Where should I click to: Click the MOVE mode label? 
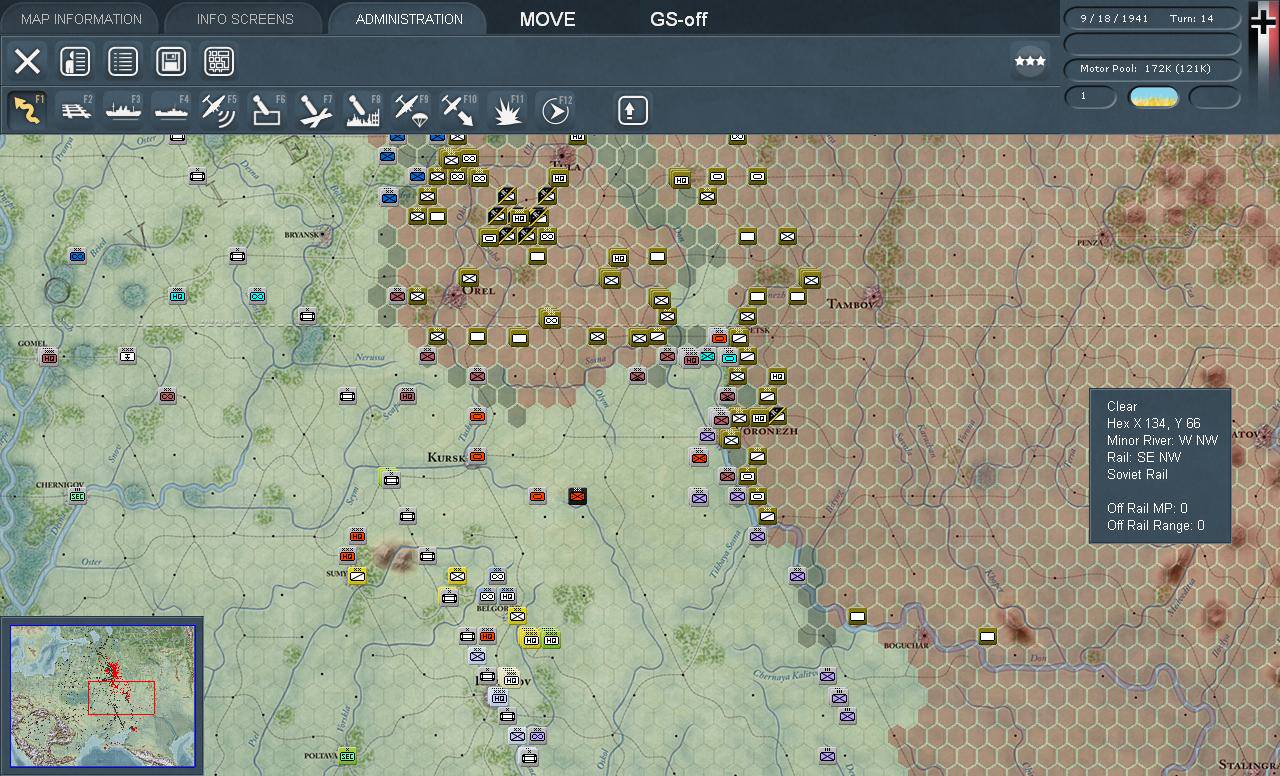pos(548,19)
